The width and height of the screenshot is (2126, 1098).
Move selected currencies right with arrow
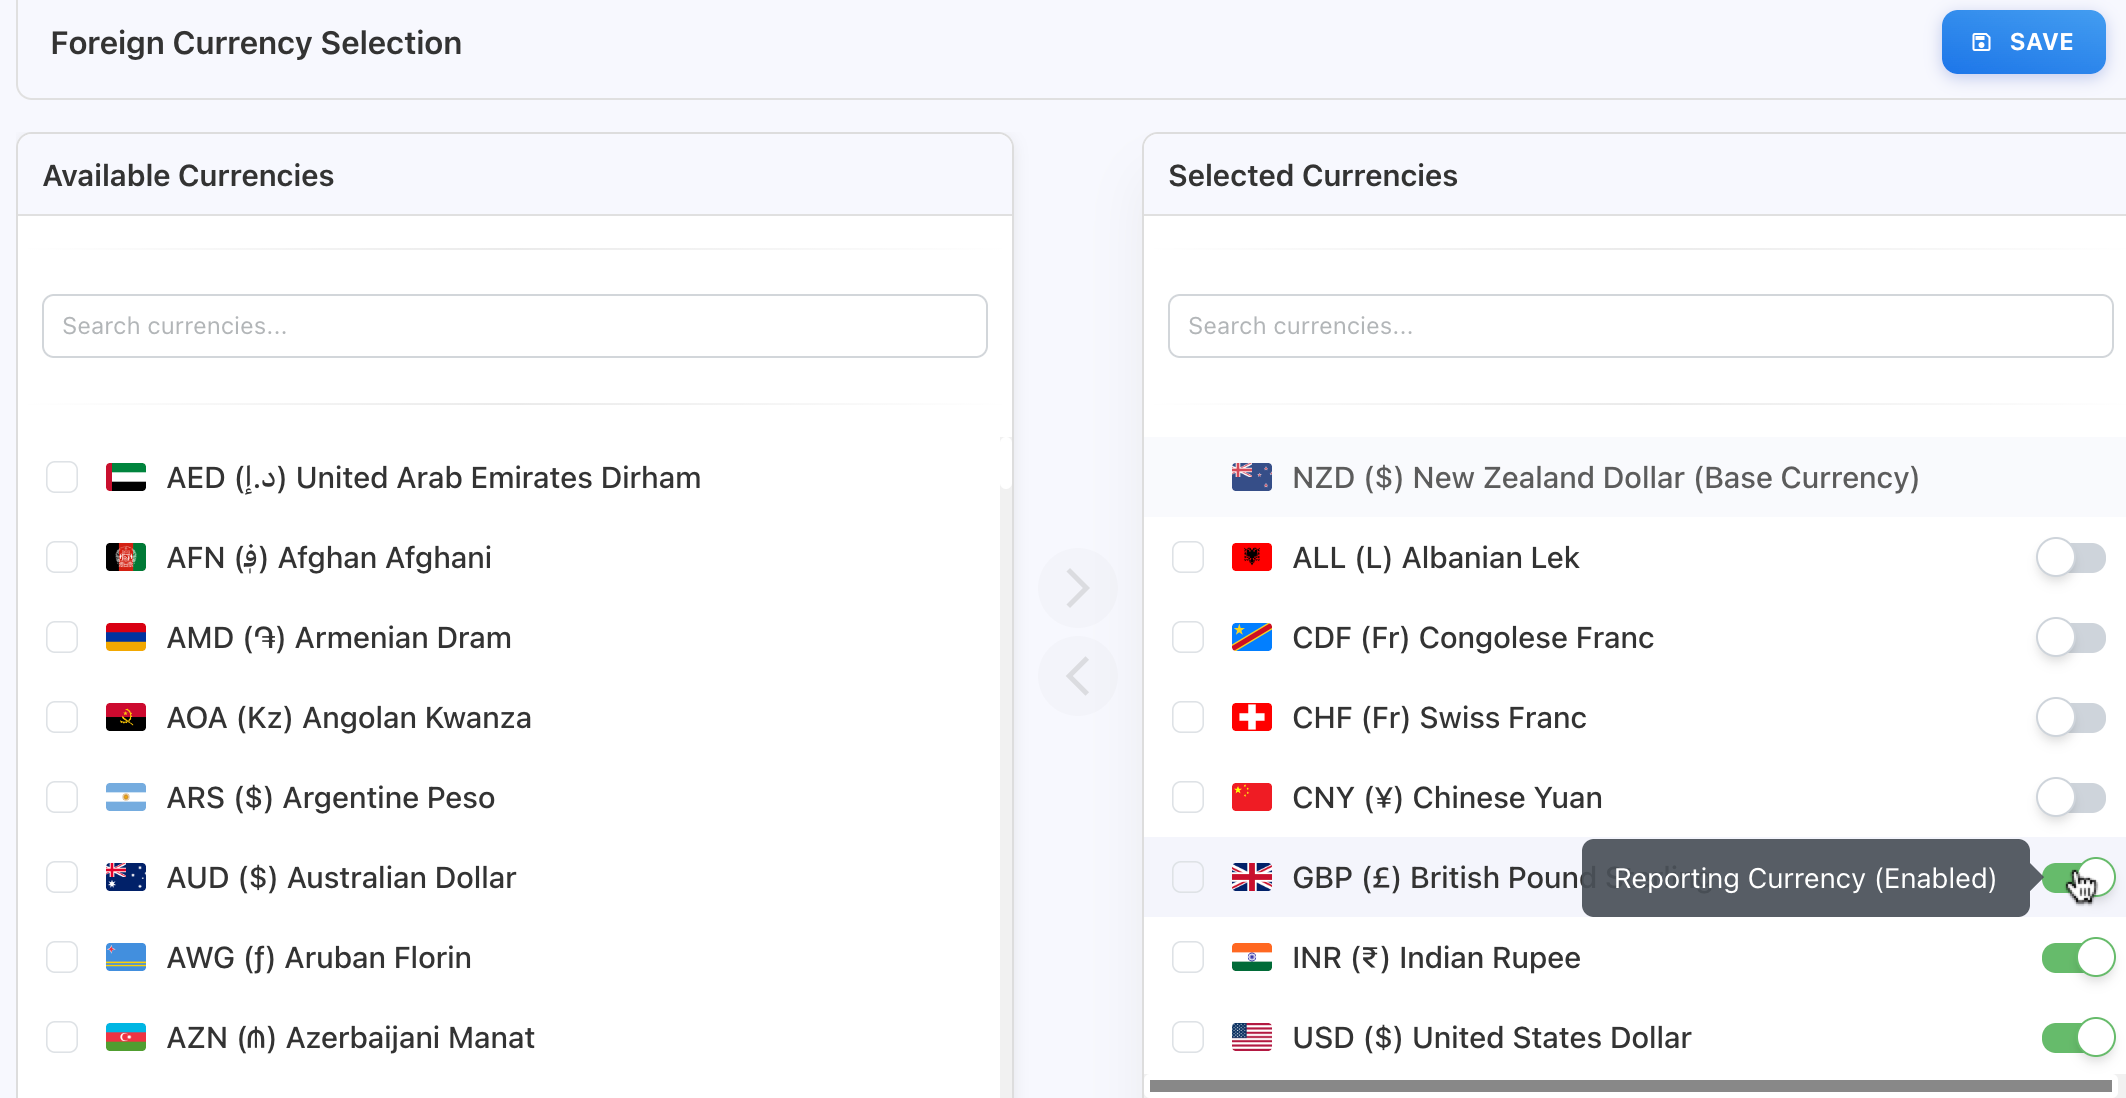1077,588
